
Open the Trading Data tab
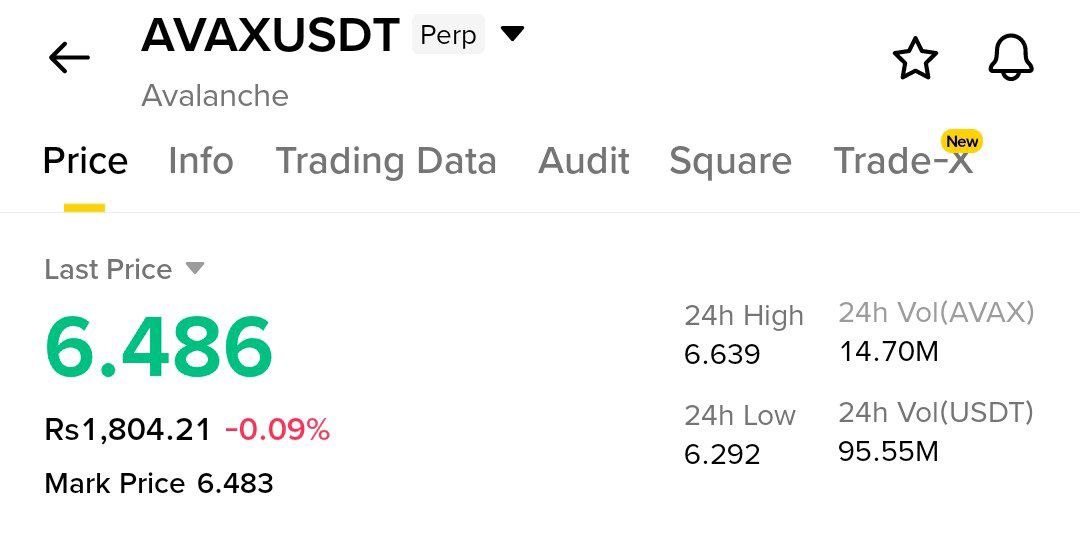[x=386, y=161]
